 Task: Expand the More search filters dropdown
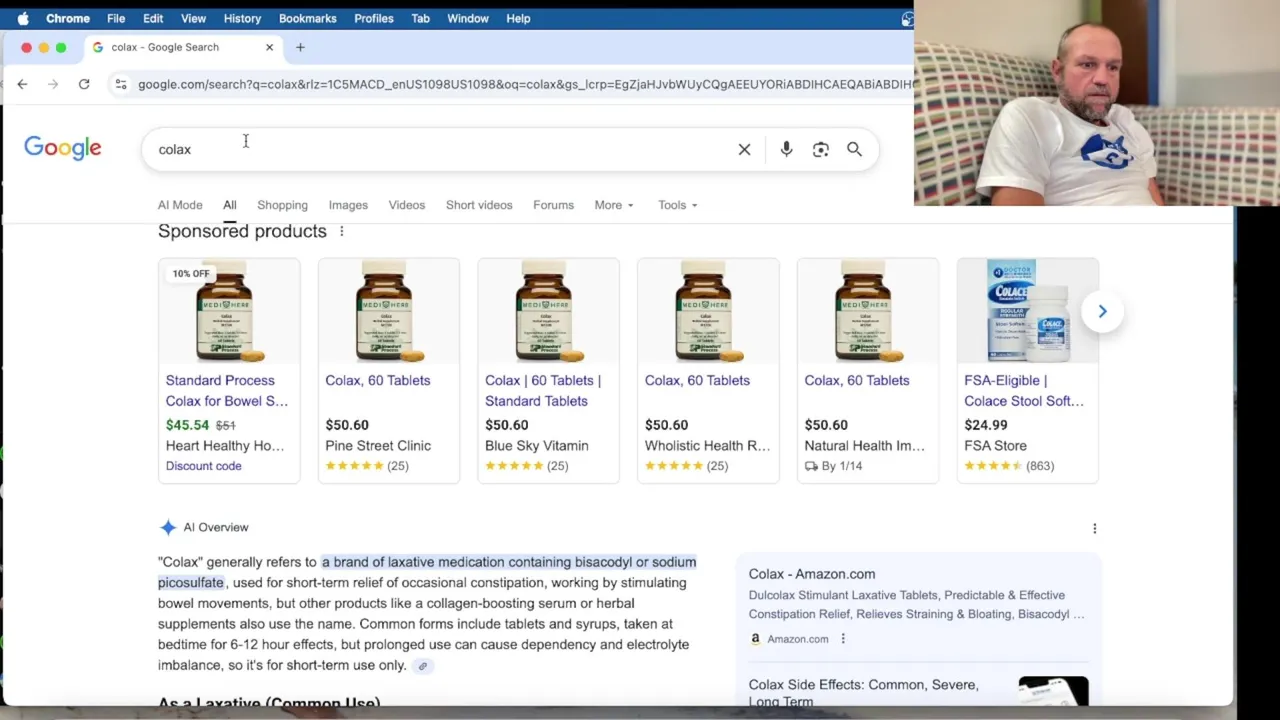click(x=614, y=205)
